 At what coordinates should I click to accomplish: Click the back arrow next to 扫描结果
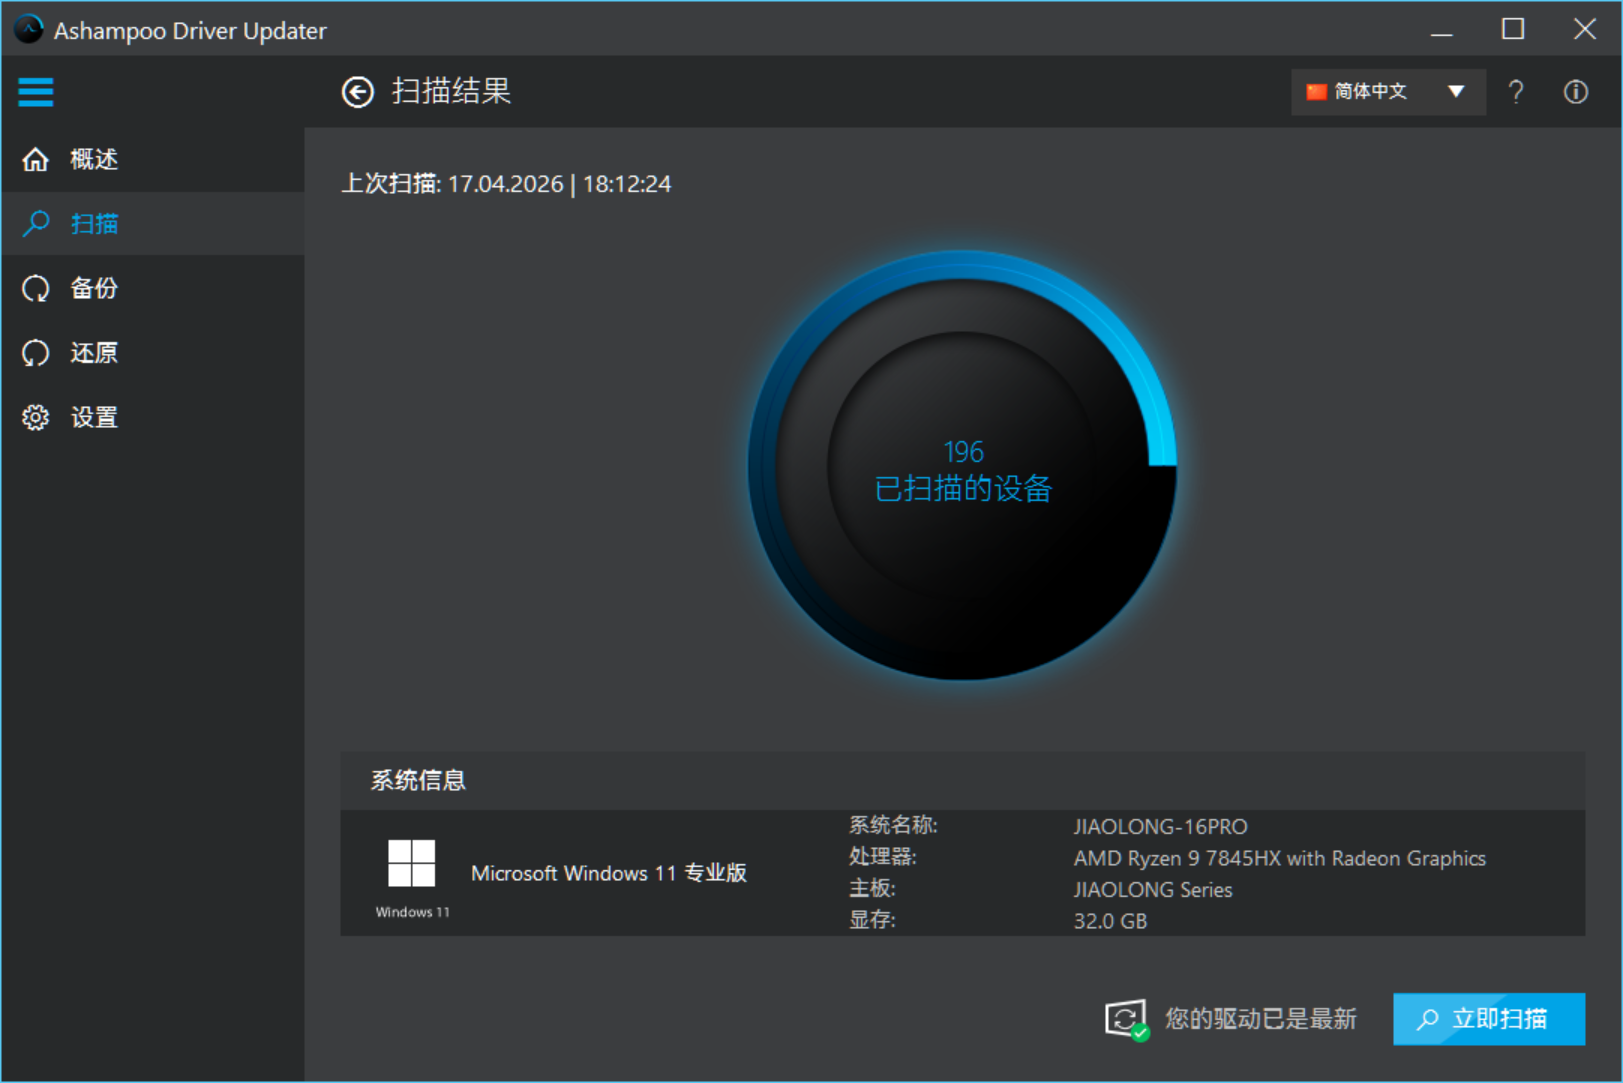click(357, 92)
